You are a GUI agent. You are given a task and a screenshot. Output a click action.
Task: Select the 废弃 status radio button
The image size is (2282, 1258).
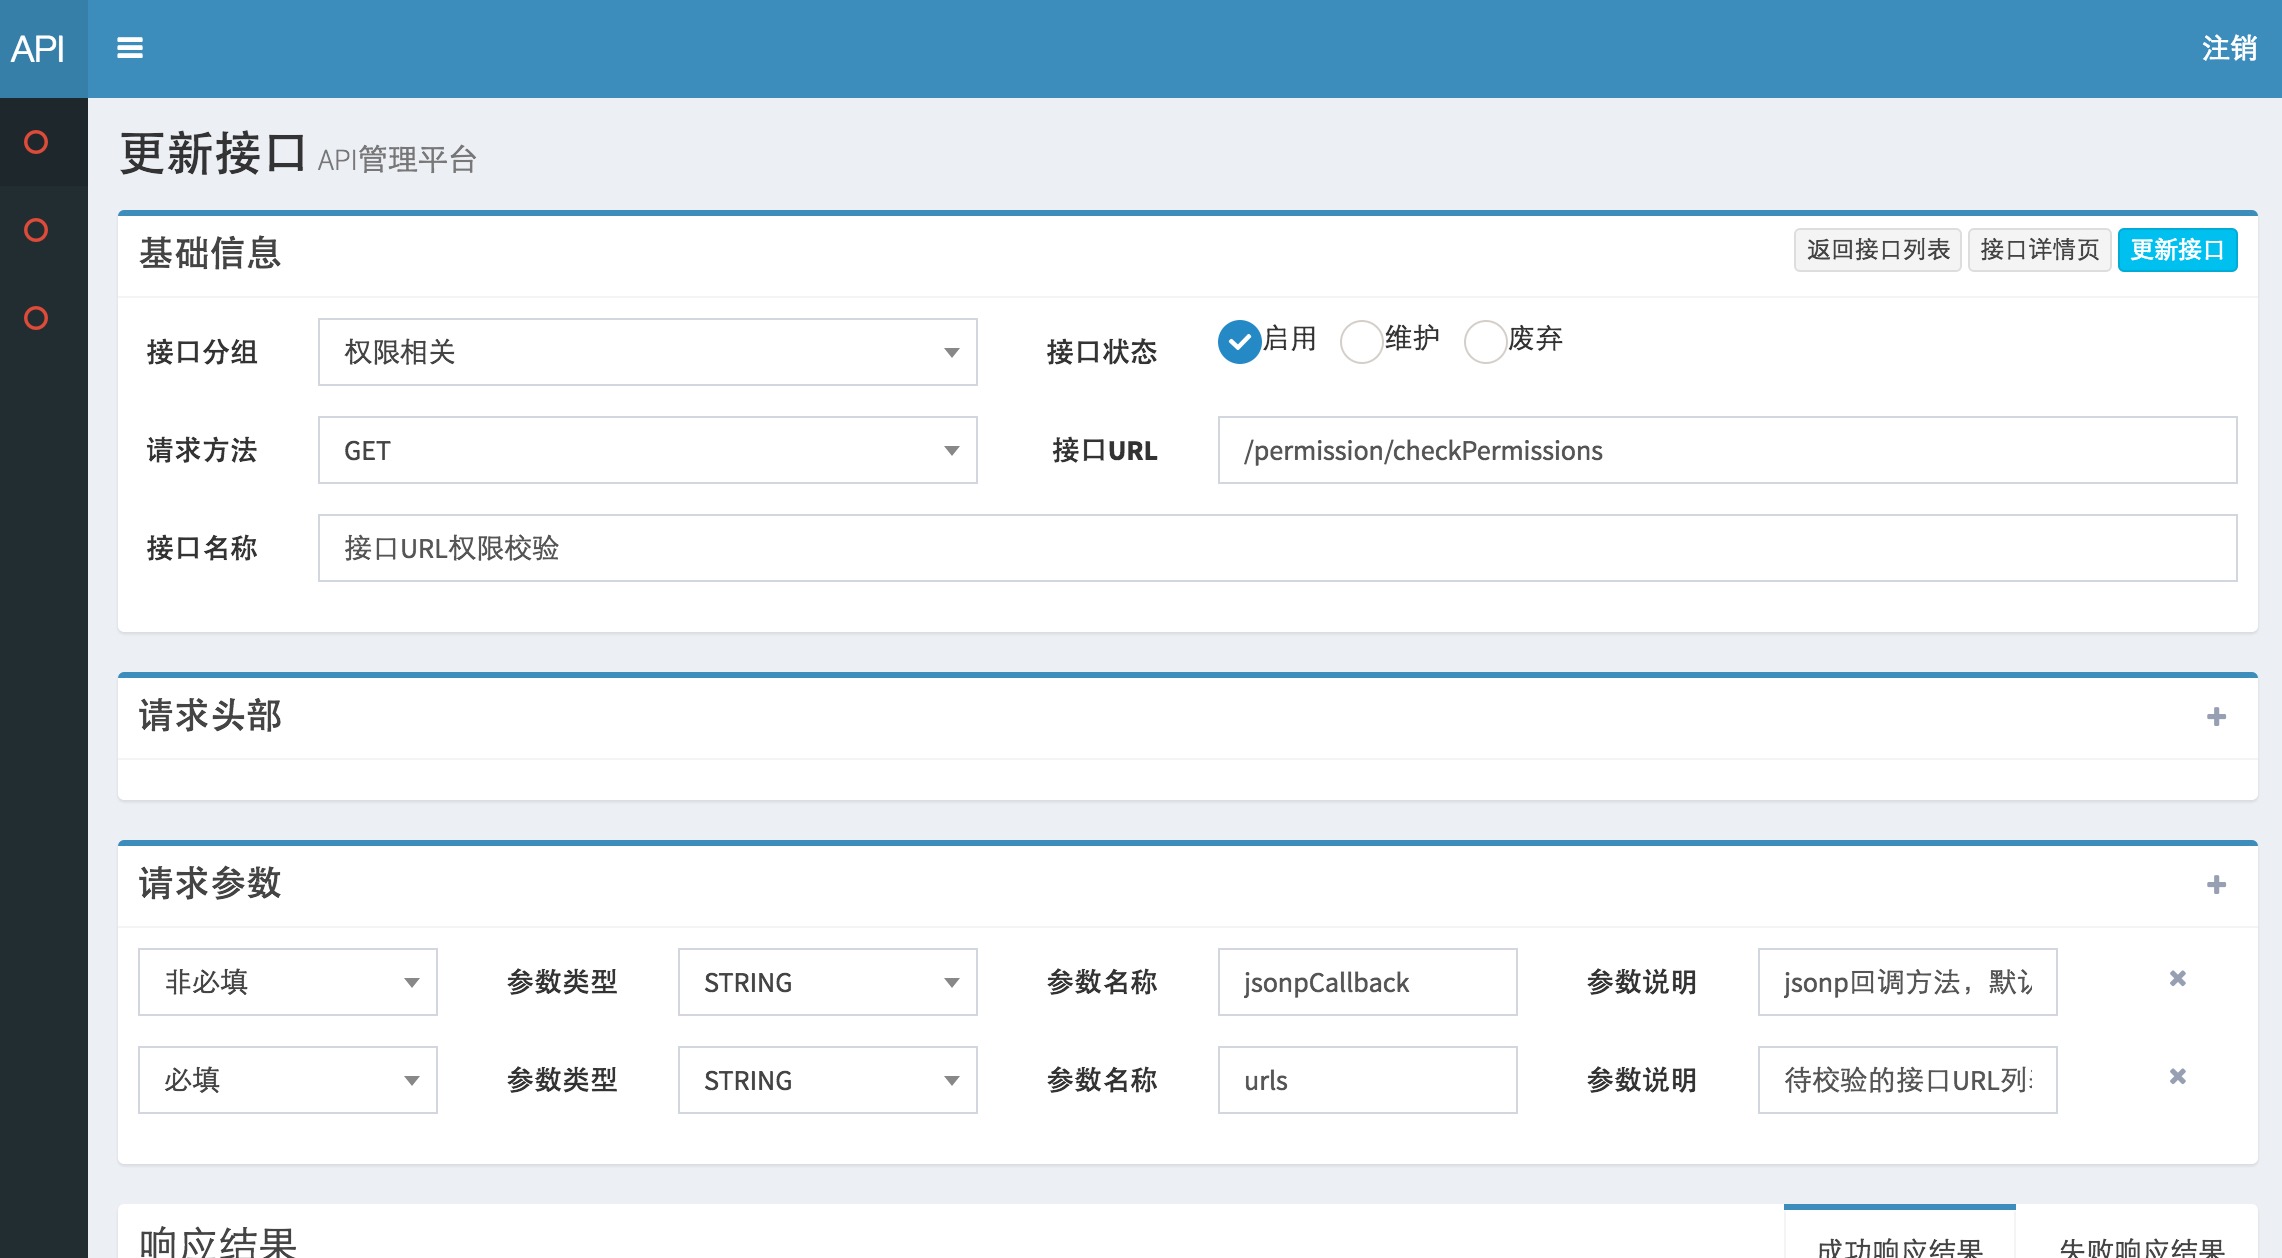click(x=1485, y=342)
